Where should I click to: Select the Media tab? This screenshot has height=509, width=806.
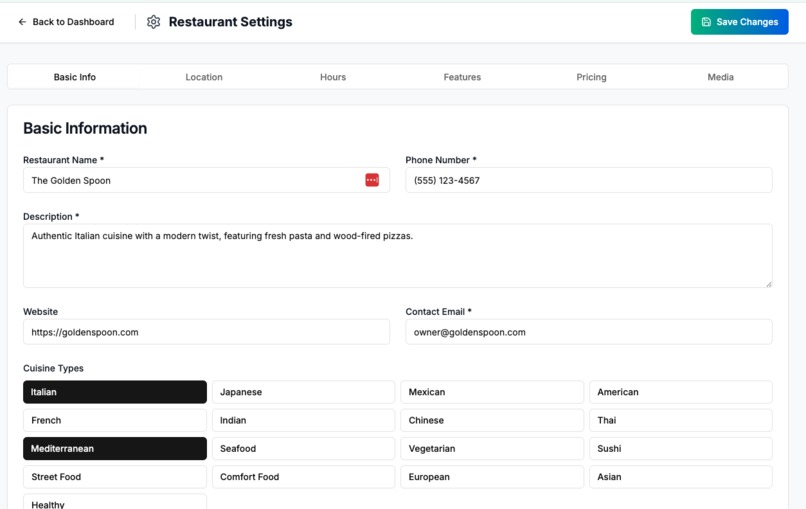click(720, 77)
